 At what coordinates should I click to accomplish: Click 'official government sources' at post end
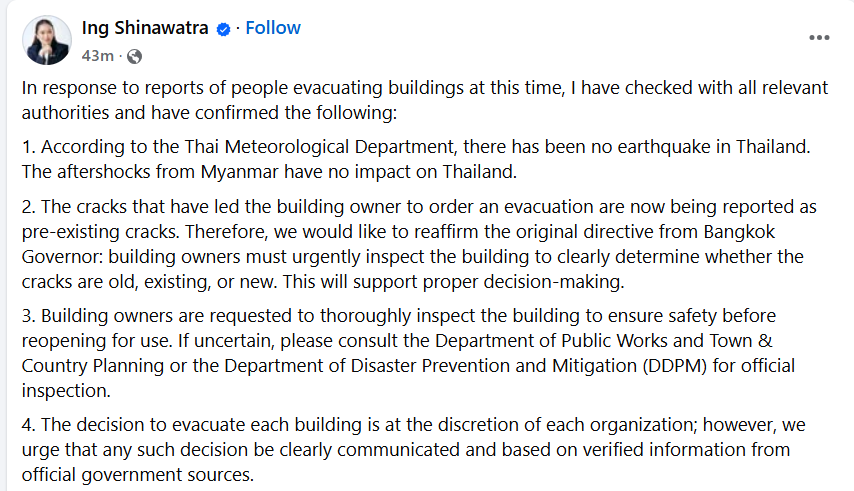point(138,475)
